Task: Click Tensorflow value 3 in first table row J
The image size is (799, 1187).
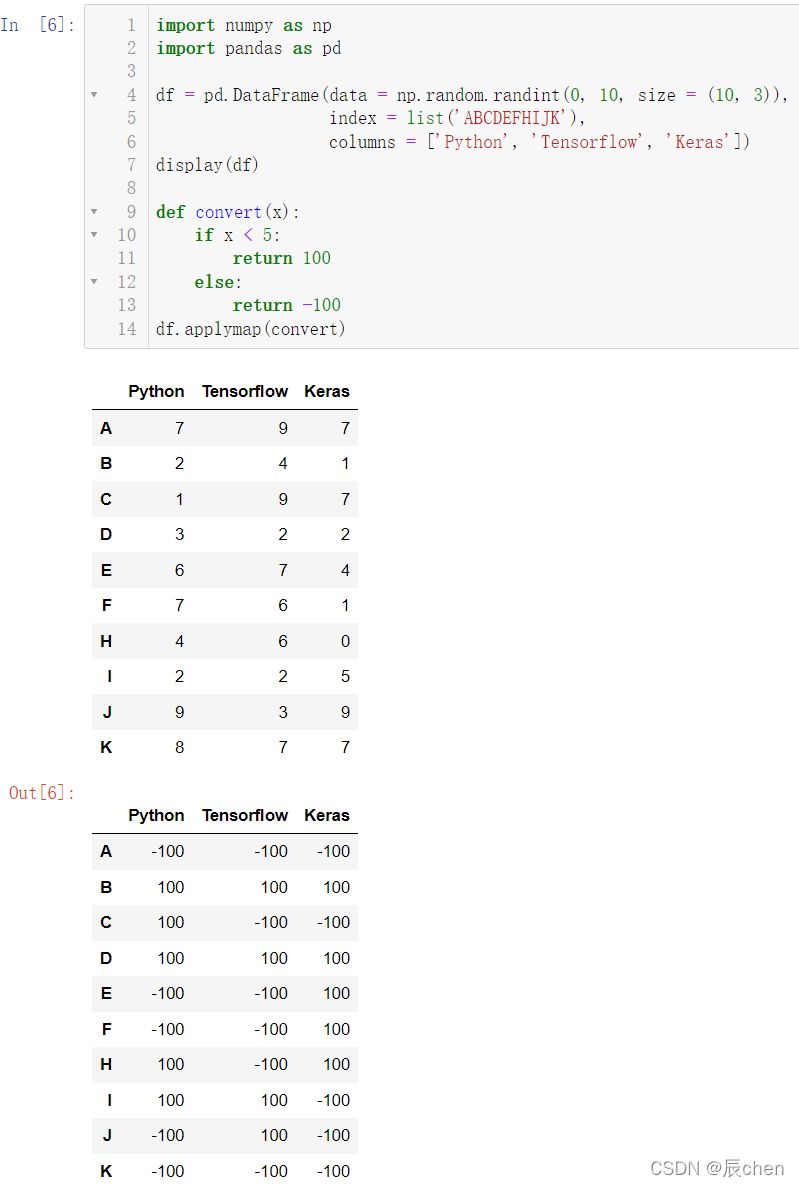Action: tap(283, 712)
